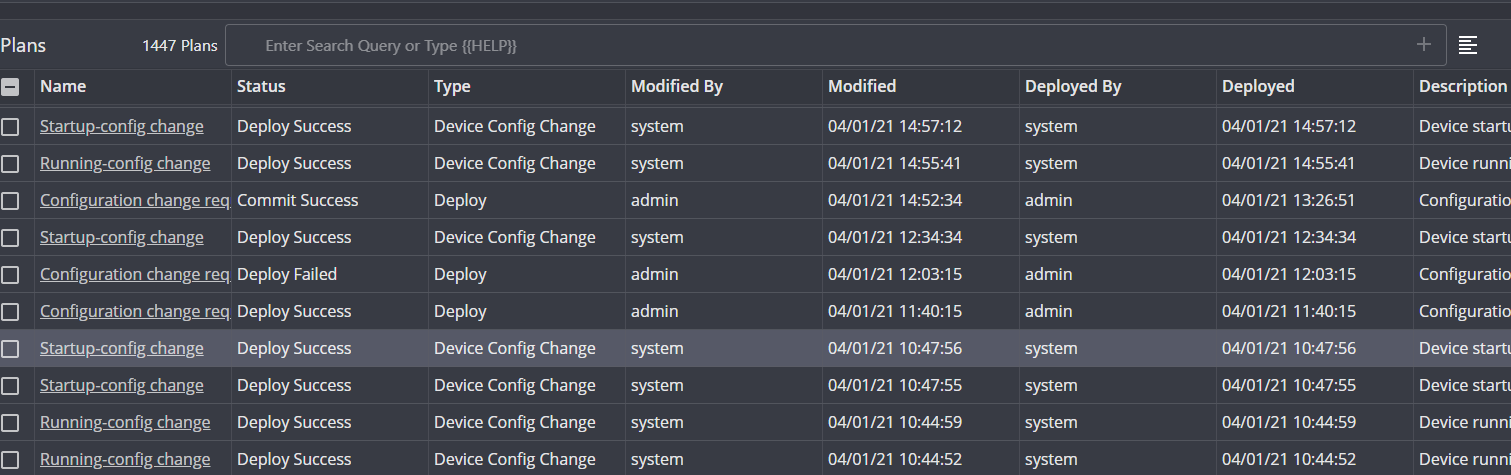This screenshot has width=1511, height=475.
Task: Open Startup-config change modified at 14:57:12
Action: [x=122, y=127]
